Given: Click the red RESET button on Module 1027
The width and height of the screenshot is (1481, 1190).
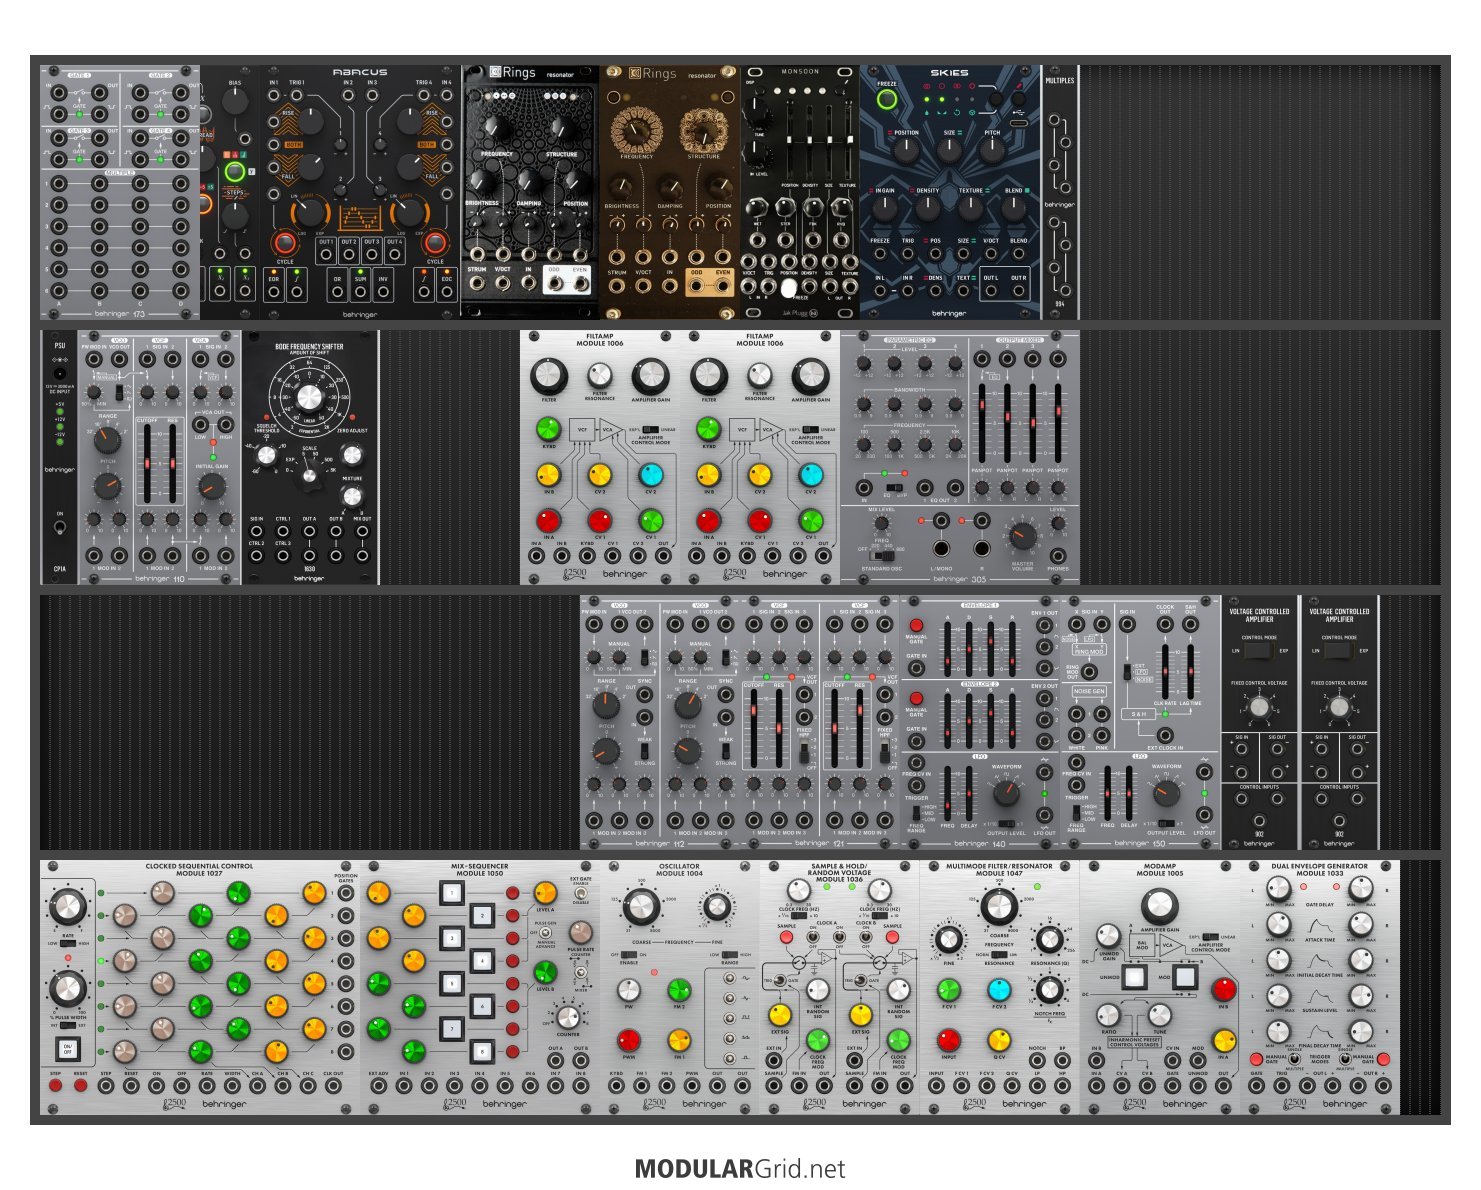Looking at the screenshot, I should 80,1085.
